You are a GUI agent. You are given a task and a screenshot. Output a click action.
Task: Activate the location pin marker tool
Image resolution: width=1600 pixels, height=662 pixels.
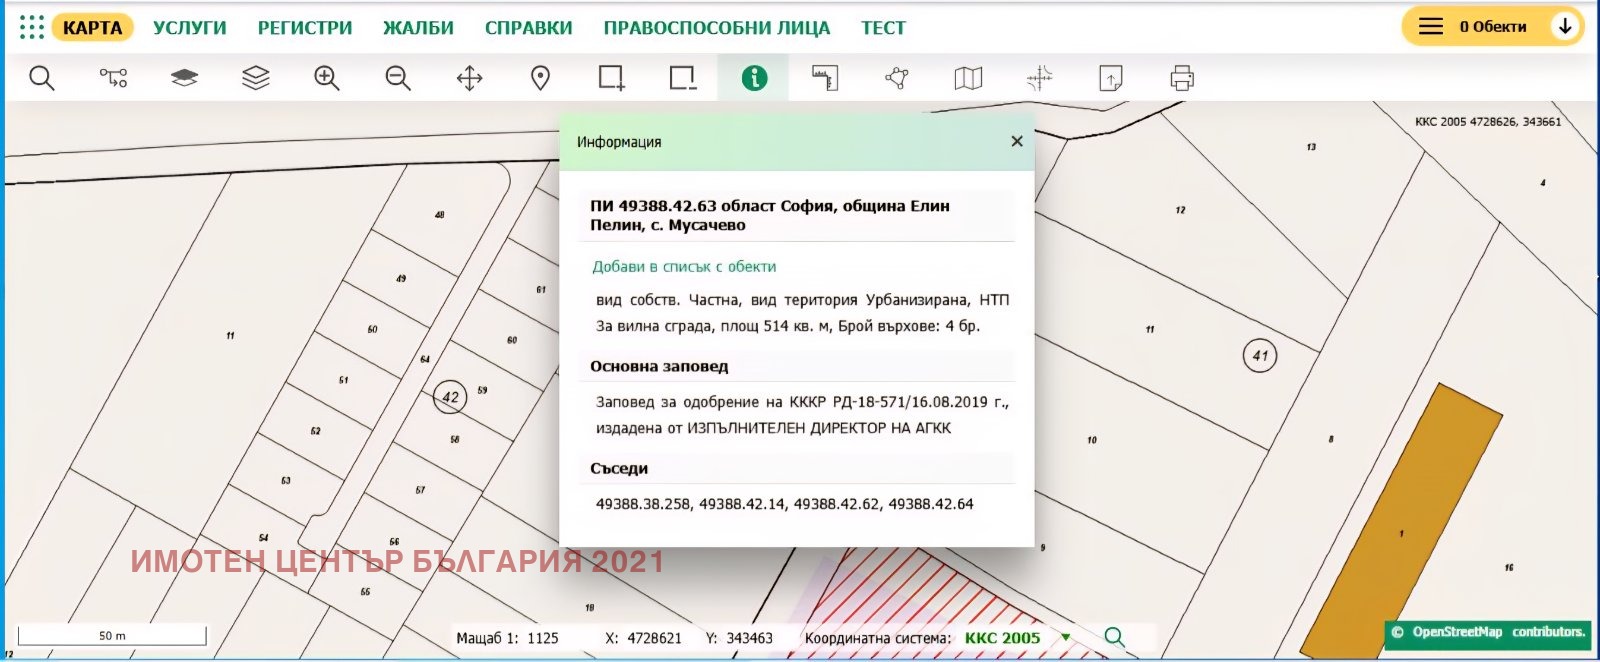pyautogui.click(x=540, y=78)
